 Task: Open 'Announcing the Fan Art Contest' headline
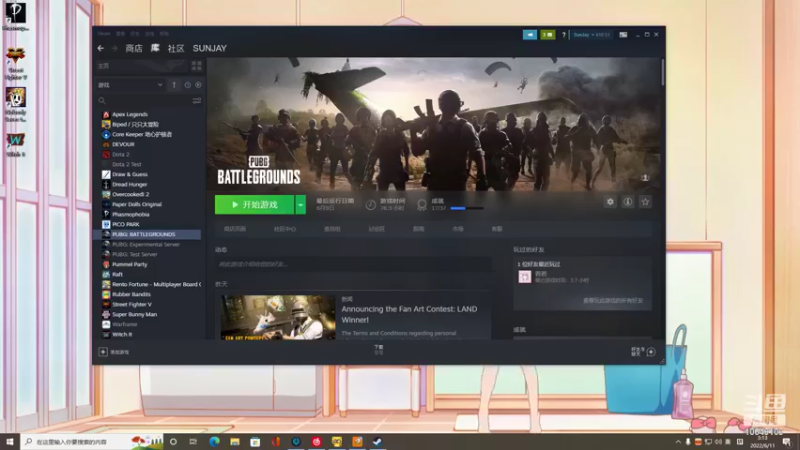coord(409,314)
